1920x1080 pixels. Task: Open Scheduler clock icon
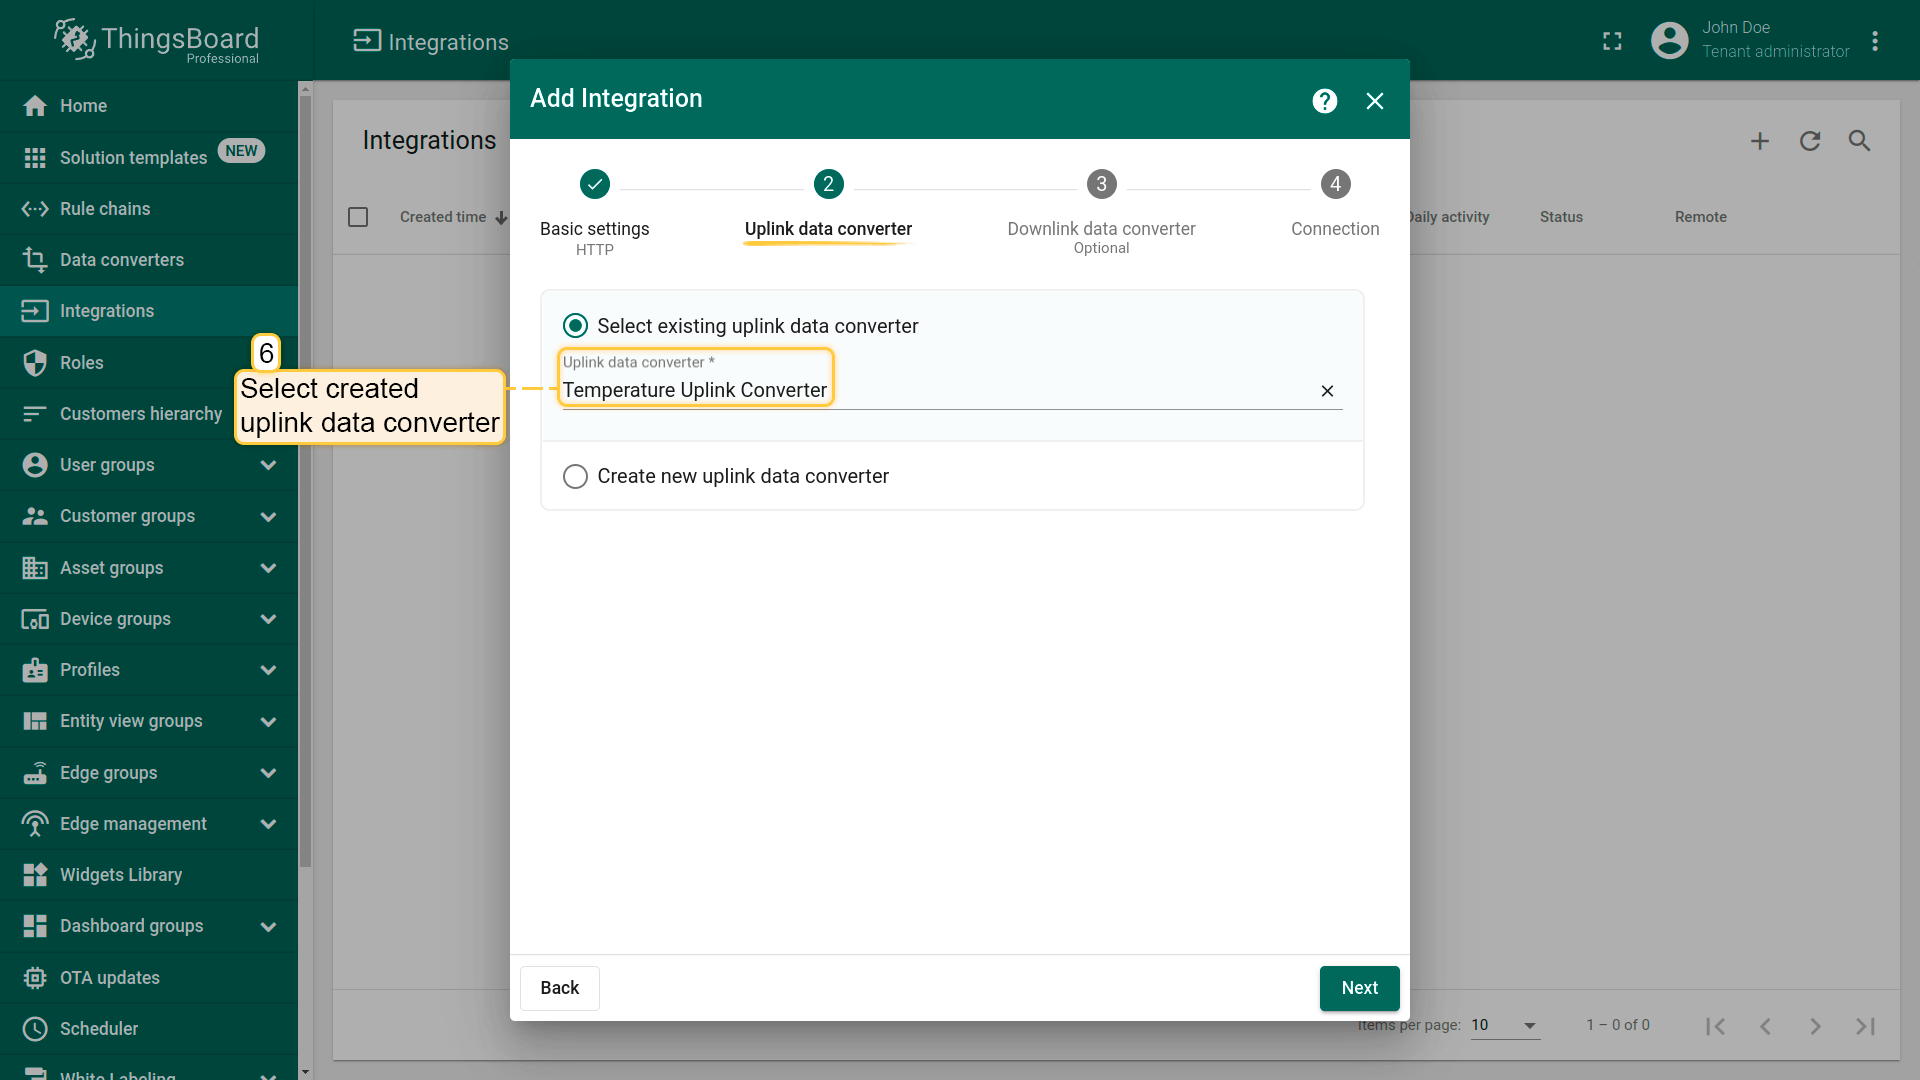click(35, 1029)
